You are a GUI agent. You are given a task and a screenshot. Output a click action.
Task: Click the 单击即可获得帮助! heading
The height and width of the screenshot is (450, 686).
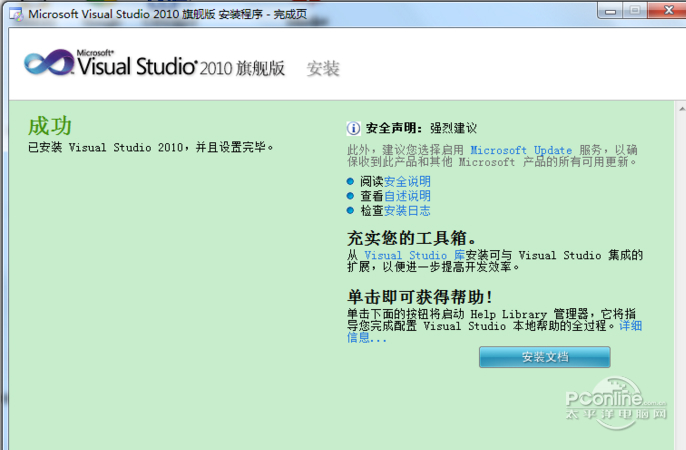coord(420,297)
